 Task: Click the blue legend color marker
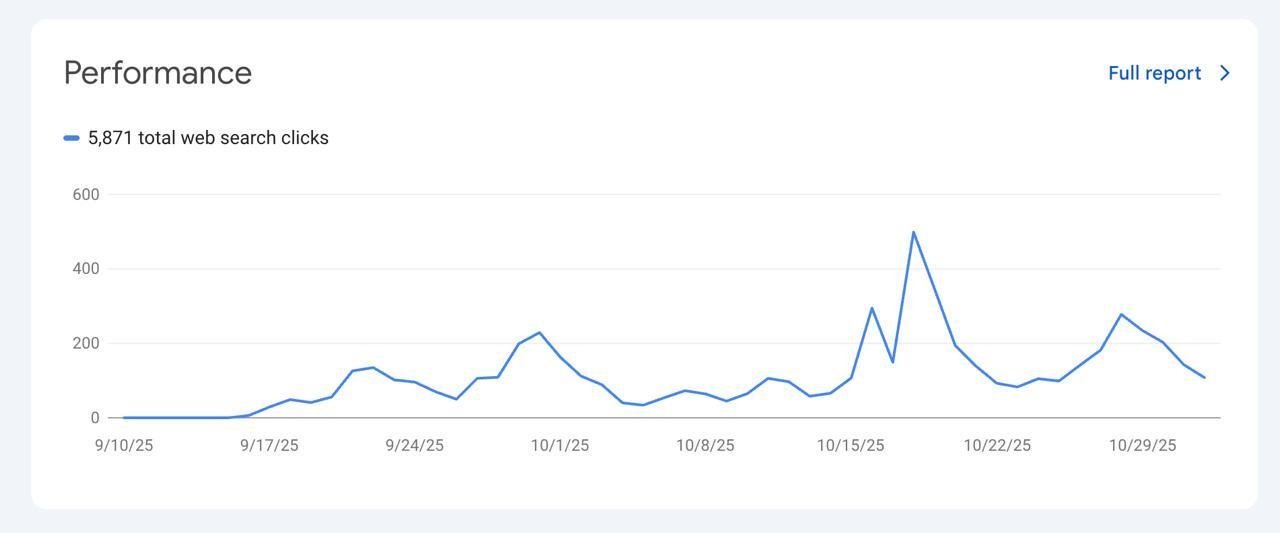[71, 138]
